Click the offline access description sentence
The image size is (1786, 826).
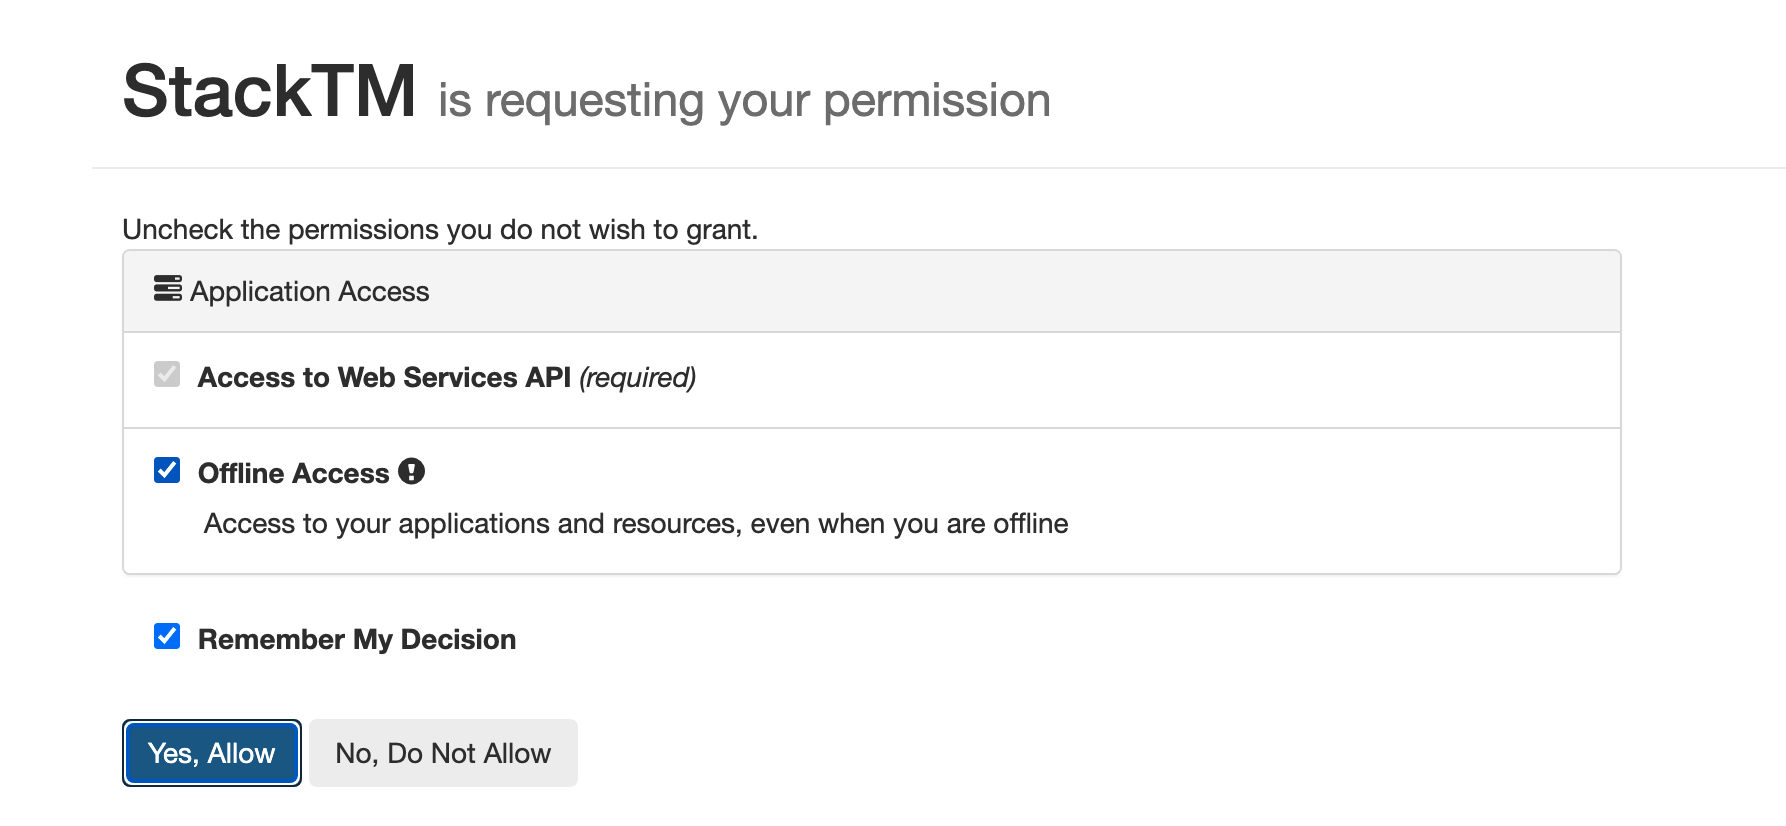(636, 524)
